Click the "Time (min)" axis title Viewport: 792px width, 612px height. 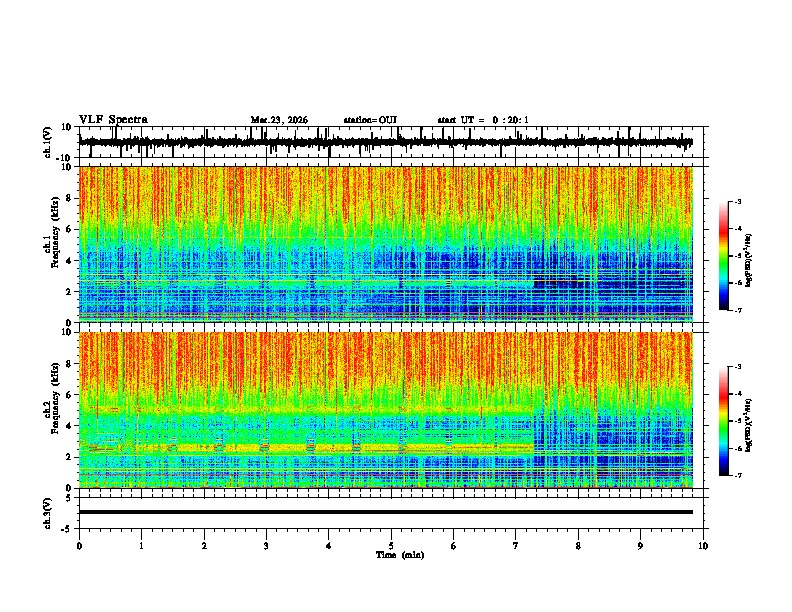coord(400,555)
